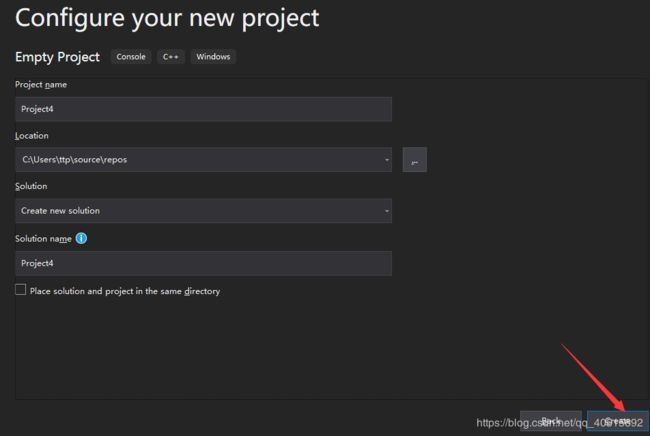The width and height of the screenshot is (650, 436).
Task: Select the Windows tag
Action: [213, 57]
